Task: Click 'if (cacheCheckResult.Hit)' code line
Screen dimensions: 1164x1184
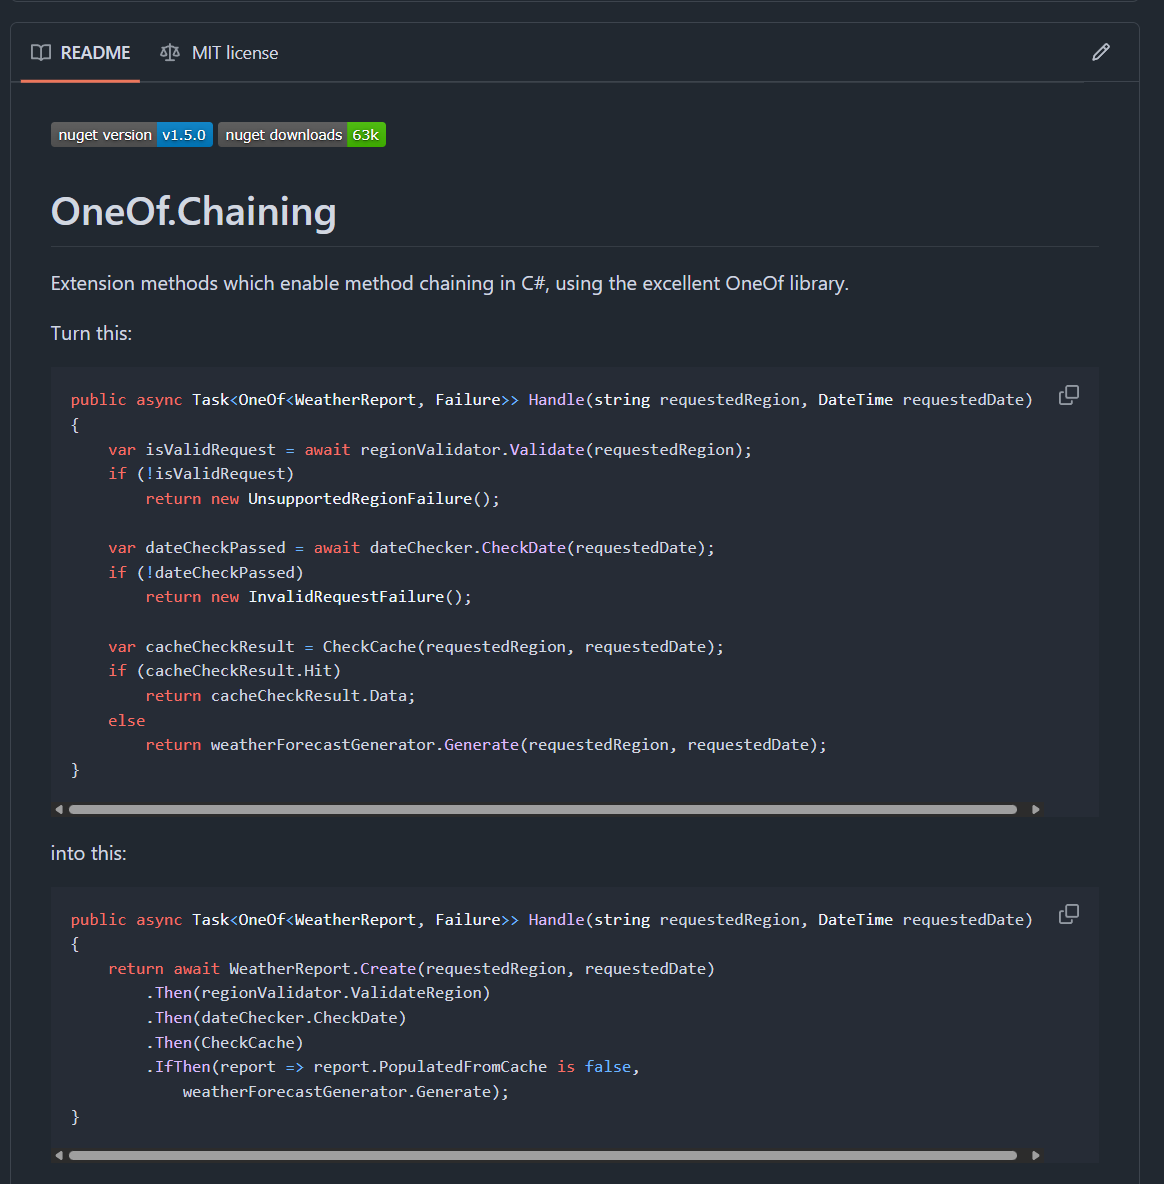Action: (x=225, y=671)
